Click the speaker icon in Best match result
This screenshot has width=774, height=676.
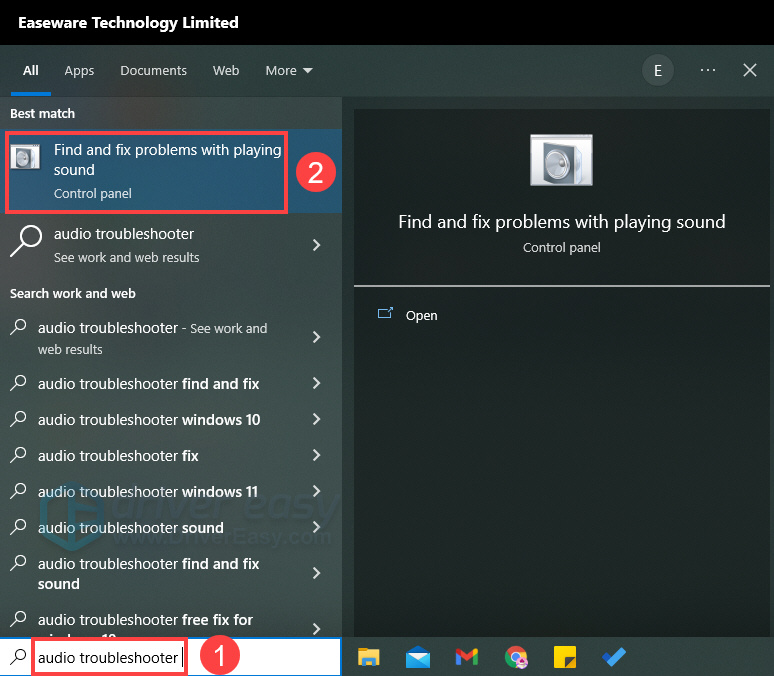(25, 157)
